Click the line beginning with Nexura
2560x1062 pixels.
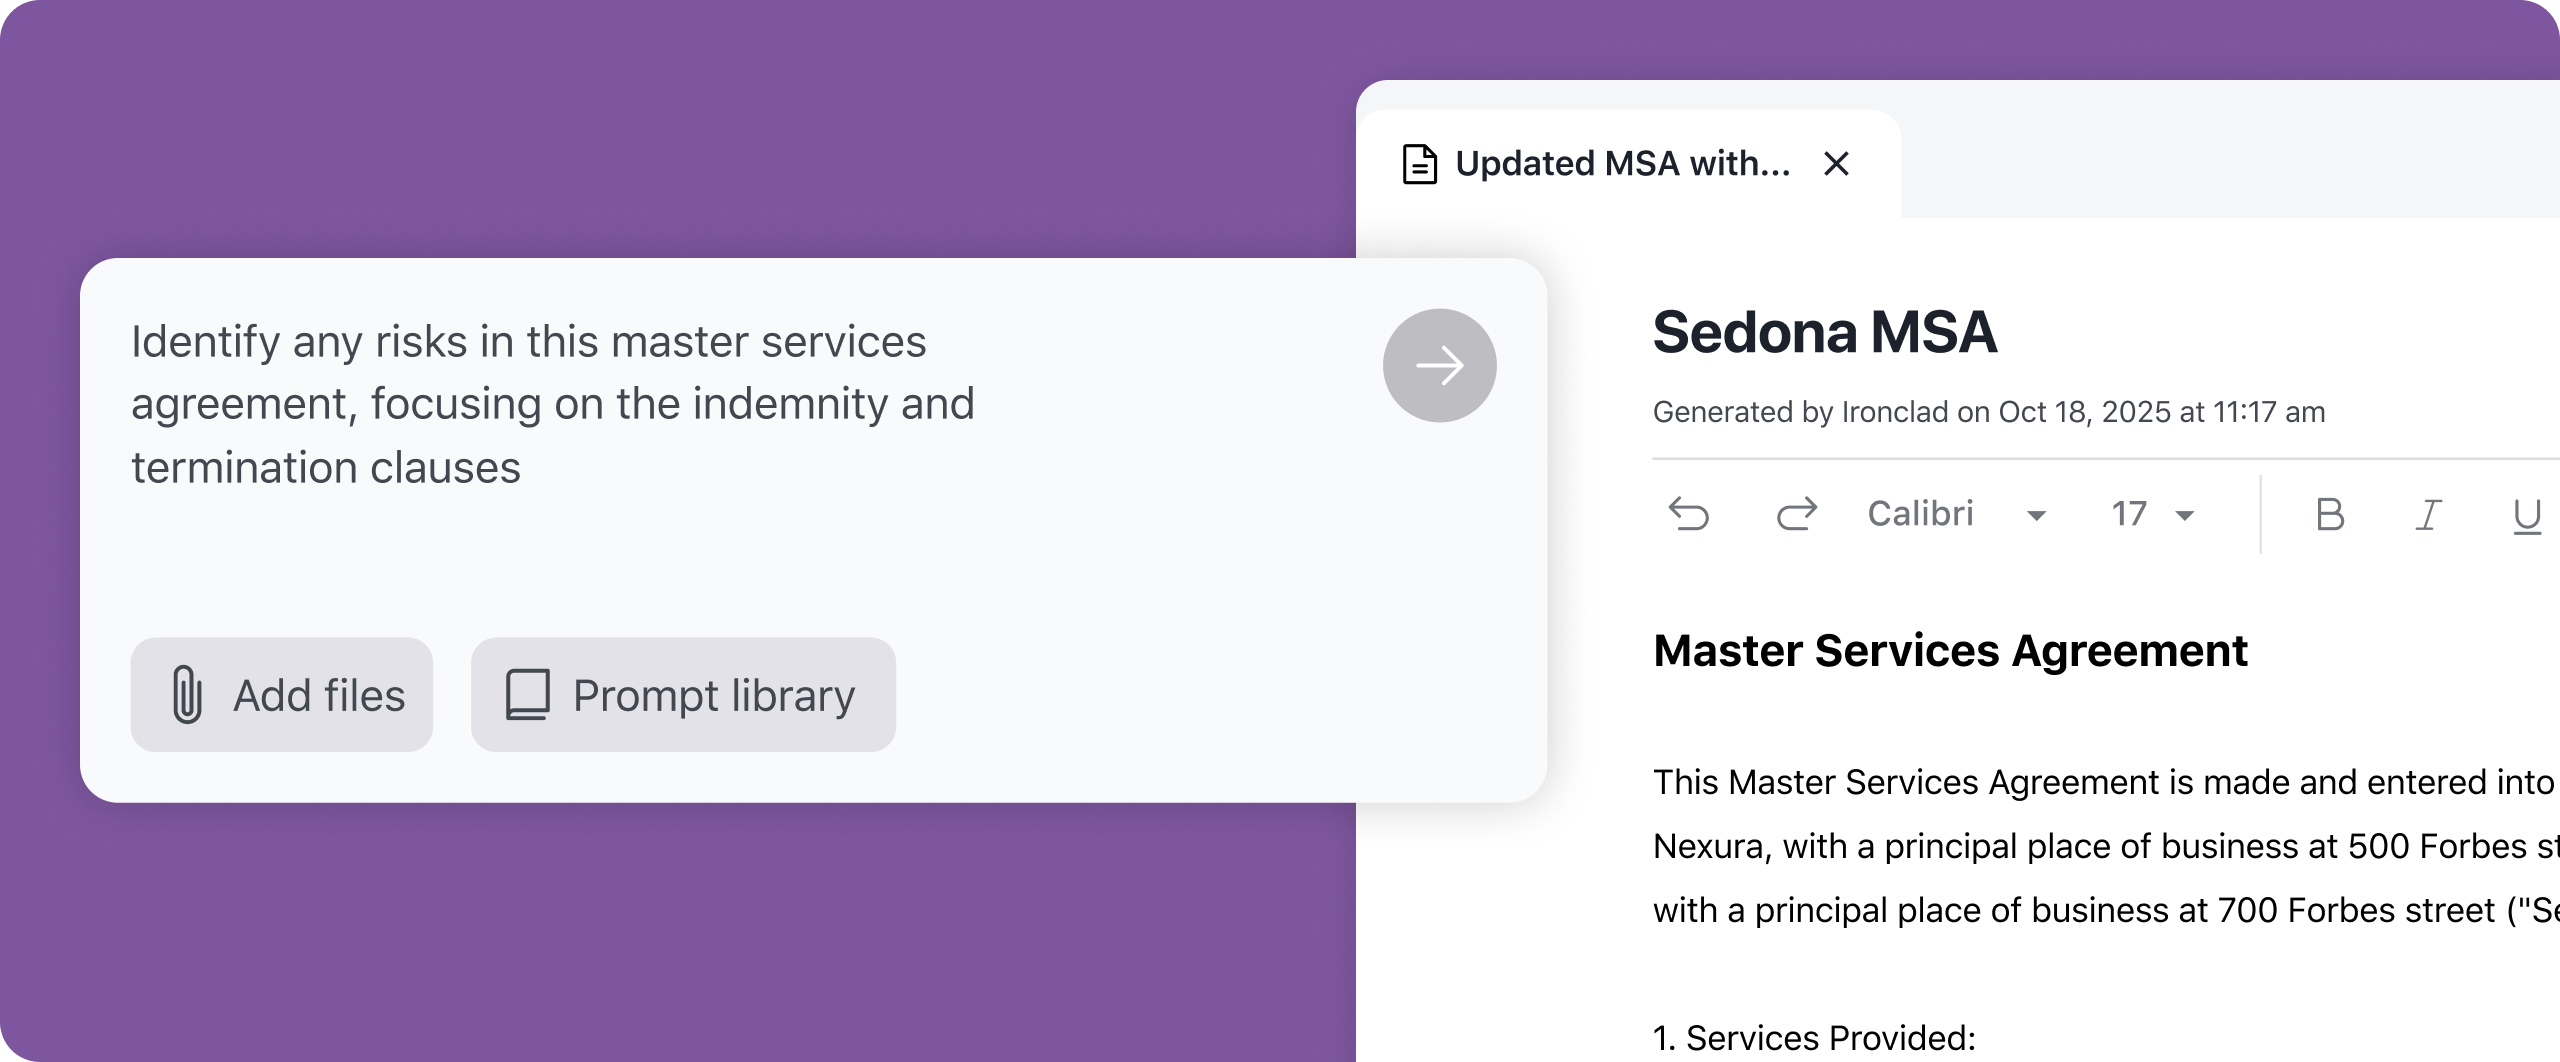(x=2100, y=847)
